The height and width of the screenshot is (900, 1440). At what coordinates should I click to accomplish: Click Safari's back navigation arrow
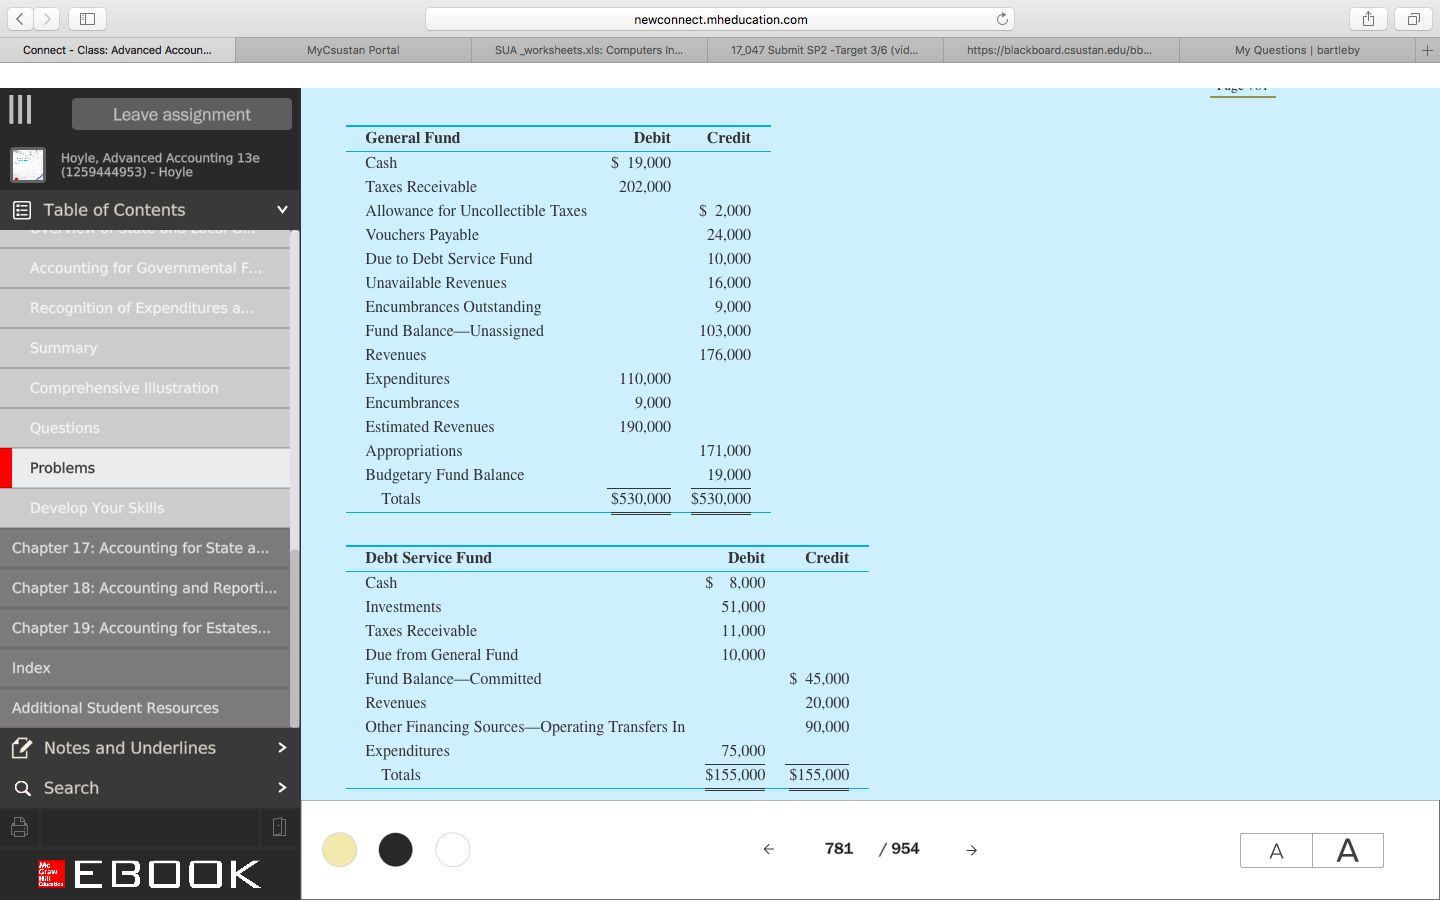click(22, 19)
